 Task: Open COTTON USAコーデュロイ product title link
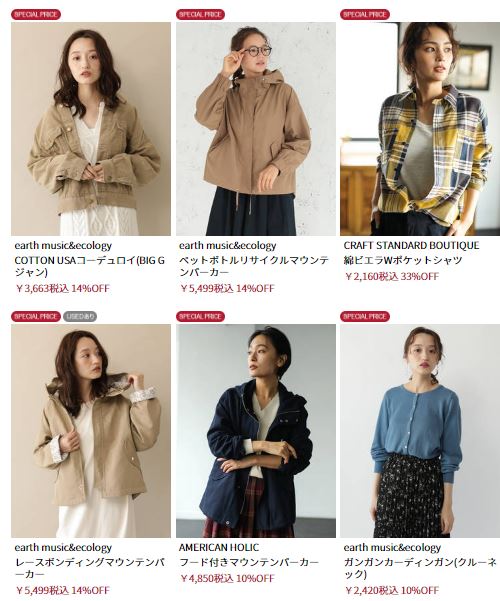(90, 266)
